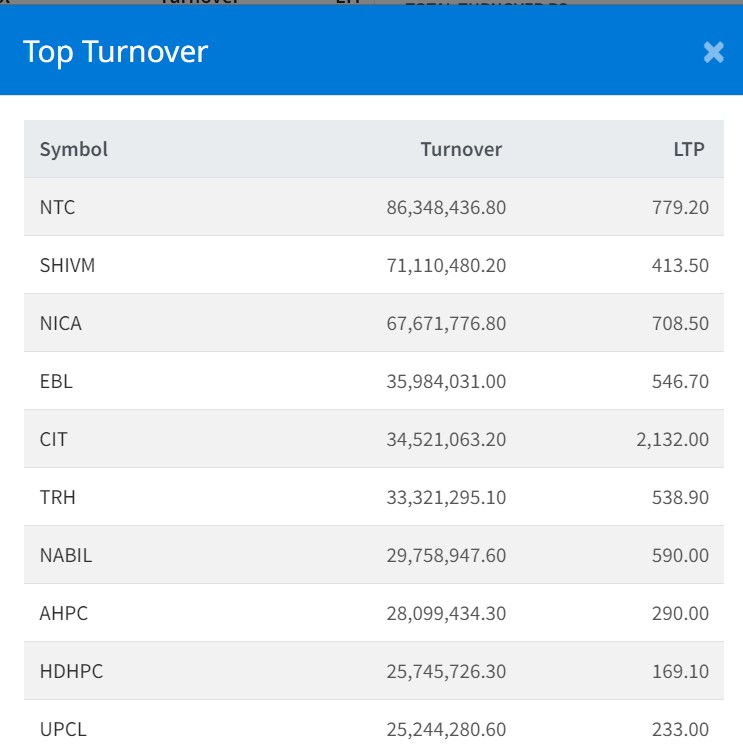Image resolution: width=743 pixels, height=754 pixels.
Task: Open the CIT stock entry
Action: point(54,439)
